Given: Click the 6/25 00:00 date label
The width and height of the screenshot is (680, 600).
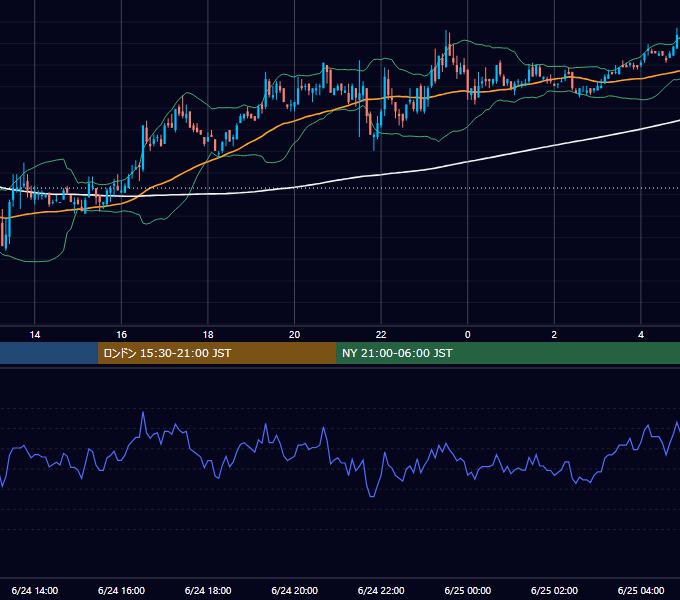Looking at the screenshot, I should (468, 590).
